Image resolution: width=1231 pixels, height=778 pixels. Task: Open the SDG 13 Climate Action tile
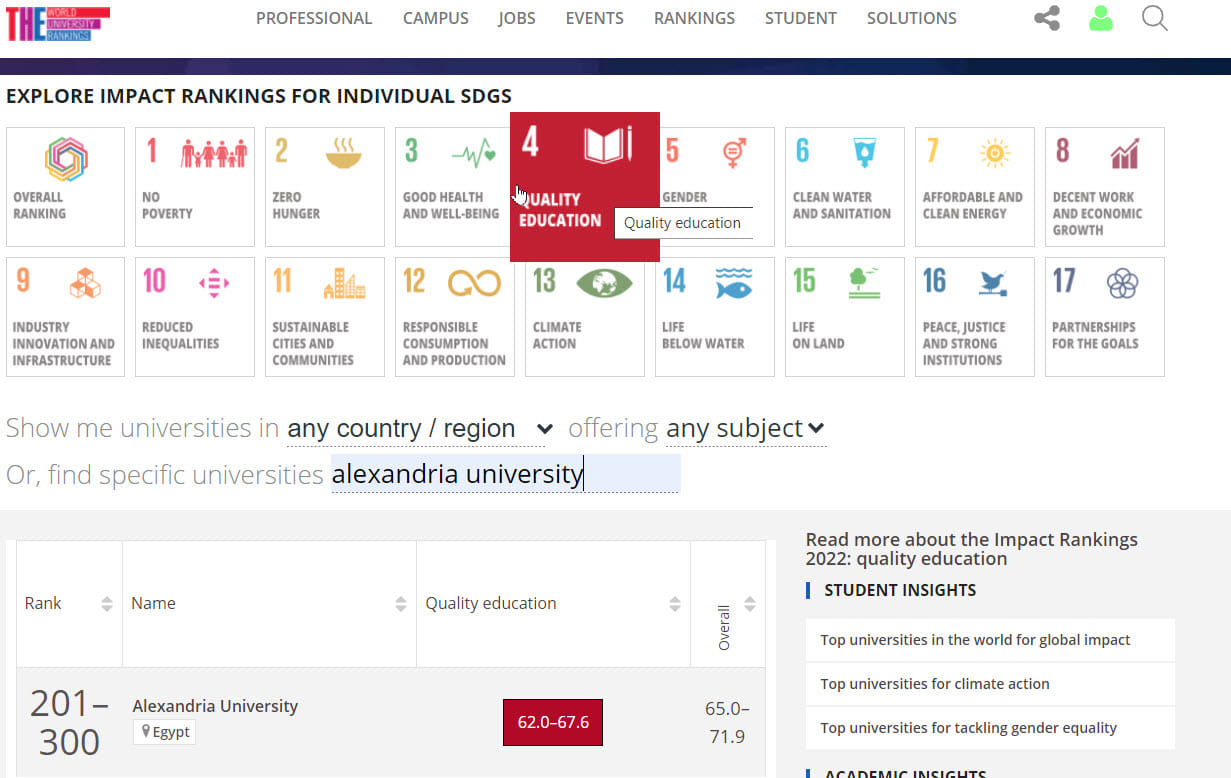[584, 317]
